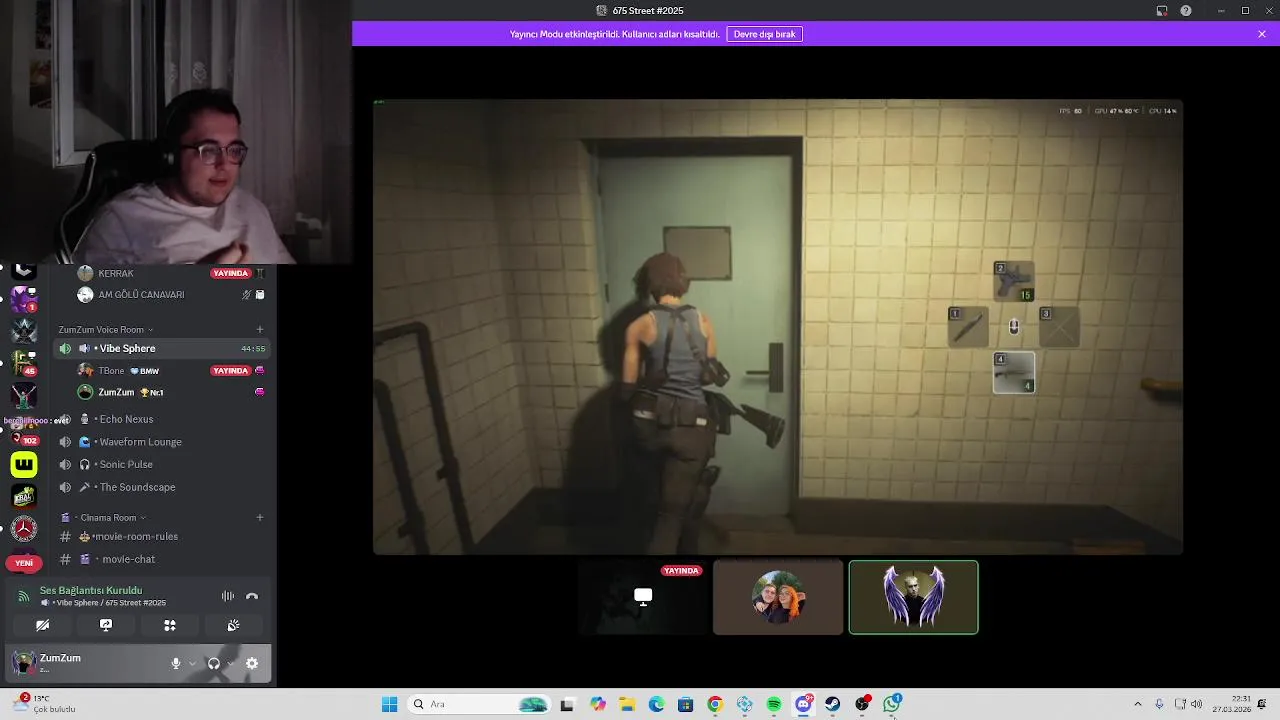Open the yellow W server icon
1280x720 pixels.
(x=24, y=464)
